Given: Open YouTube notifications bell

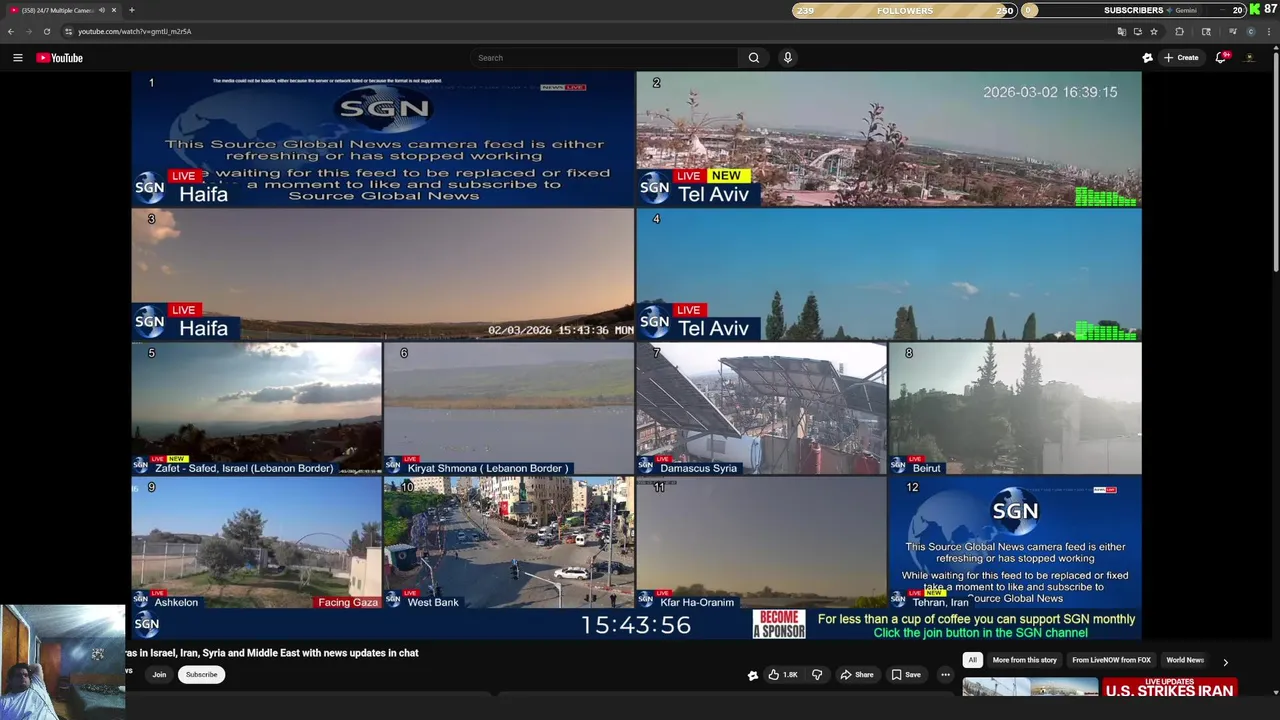Looking at the screenshot, I should click(x=1221, y=58).
